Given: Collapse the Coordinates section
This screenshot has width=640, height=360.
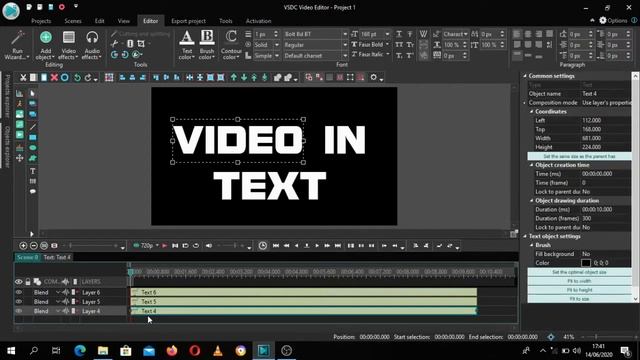Looking at the screenshot, I should (531, 111).
